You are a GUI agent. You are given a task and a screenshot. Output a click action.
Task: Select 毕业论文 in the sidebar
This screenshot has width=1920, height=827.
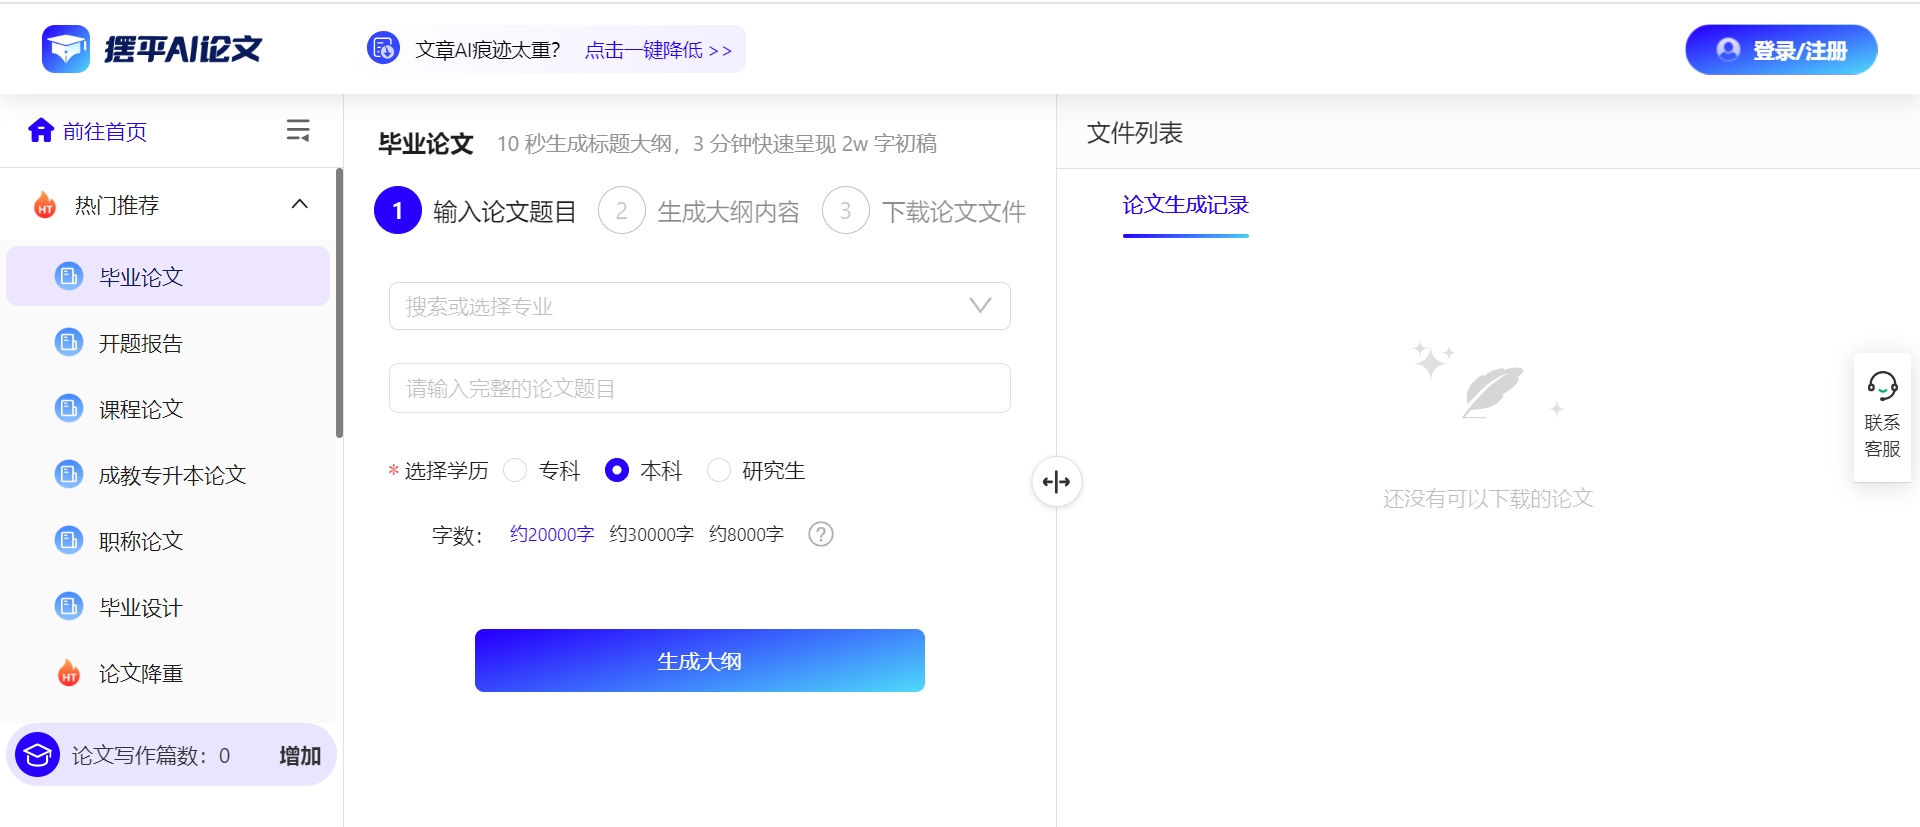point(168,276)
